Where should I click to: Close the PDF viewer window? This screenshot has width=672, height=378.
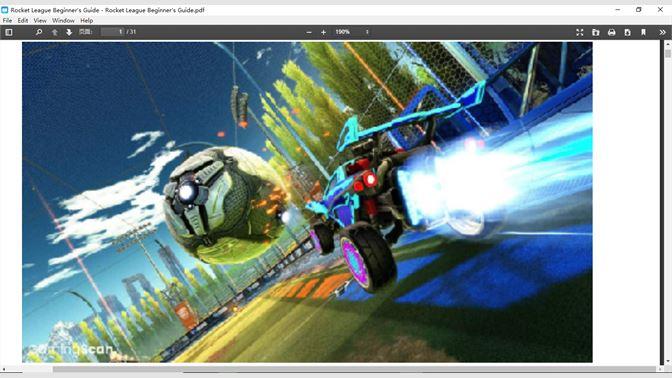coord(660,9)
